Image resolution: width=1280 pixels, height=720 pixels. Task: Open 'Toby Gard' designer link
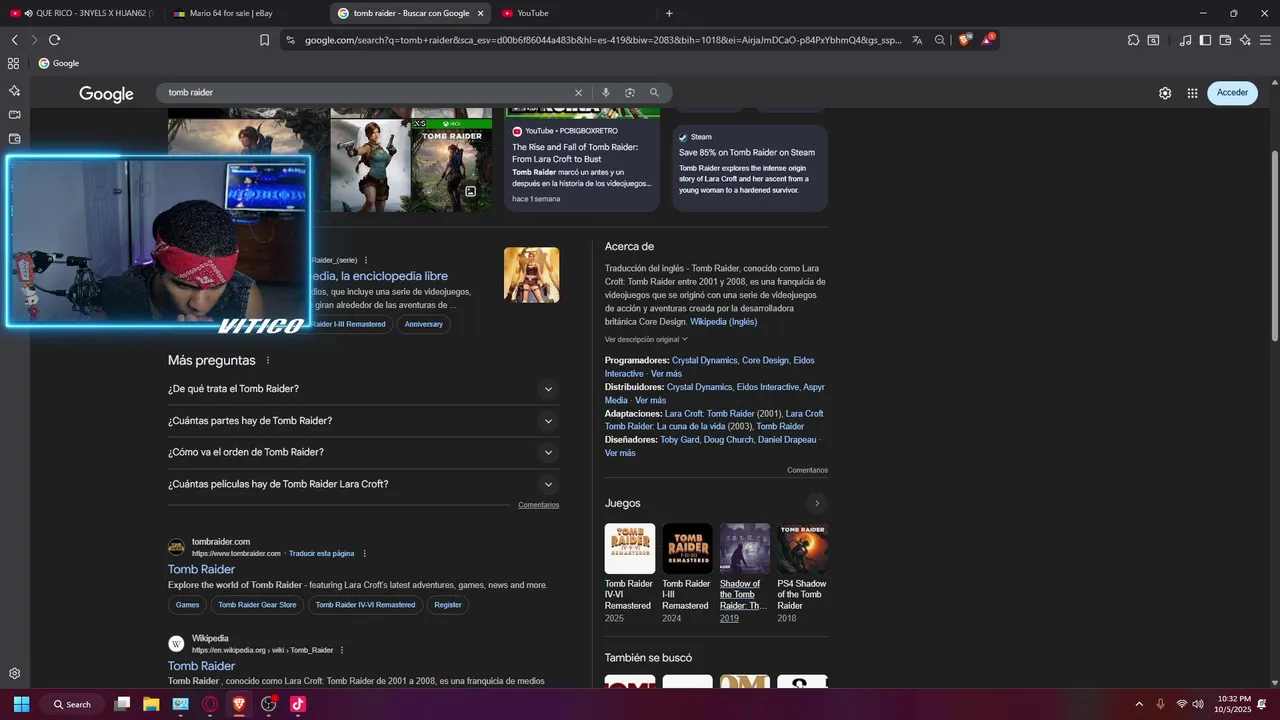[679, 440]
